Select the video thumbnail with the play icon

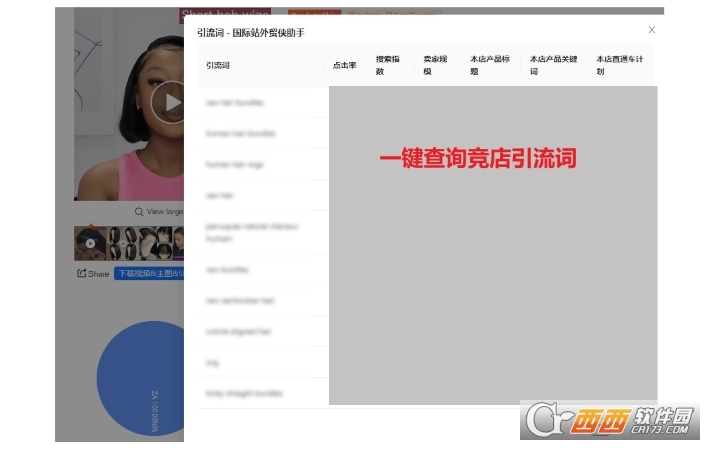(90, 243)
